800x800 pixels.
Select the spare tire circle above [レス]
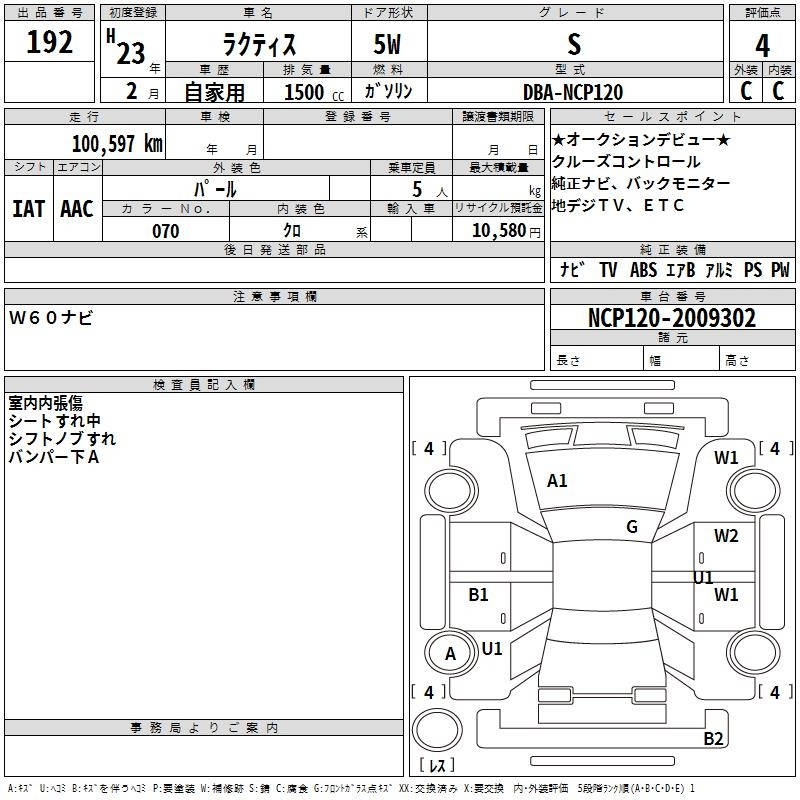pos(437,730)
